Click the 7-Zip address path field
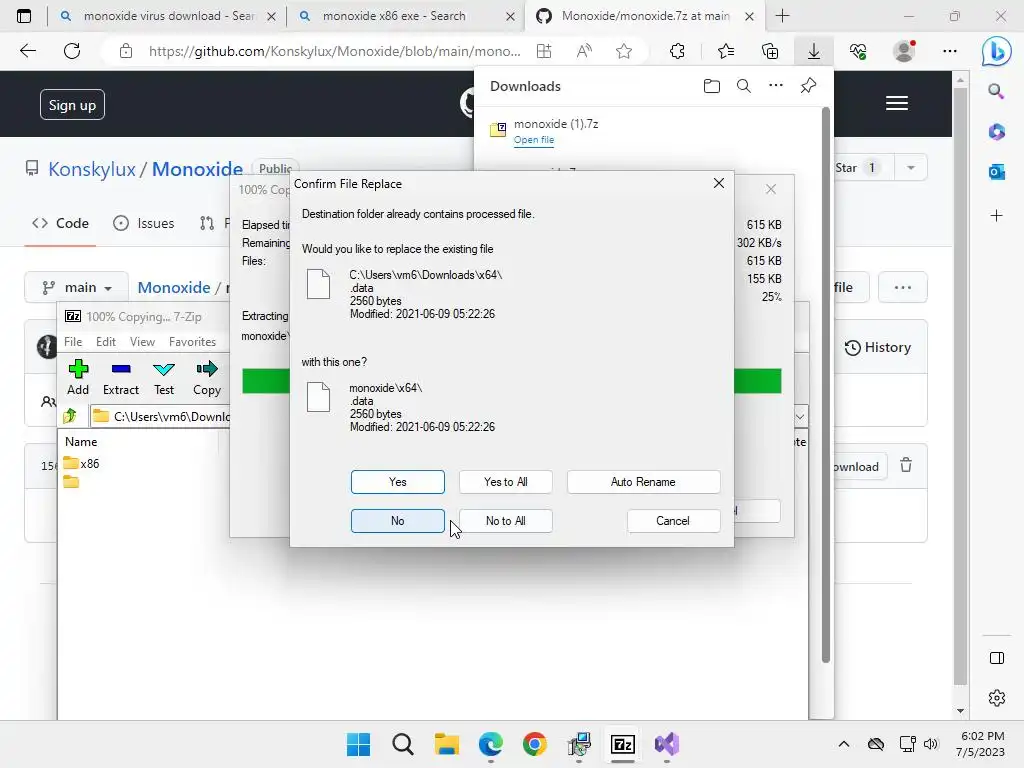The height and width of the screenshot is (768, 1024). pyautogui.click(x=161, y=416)
